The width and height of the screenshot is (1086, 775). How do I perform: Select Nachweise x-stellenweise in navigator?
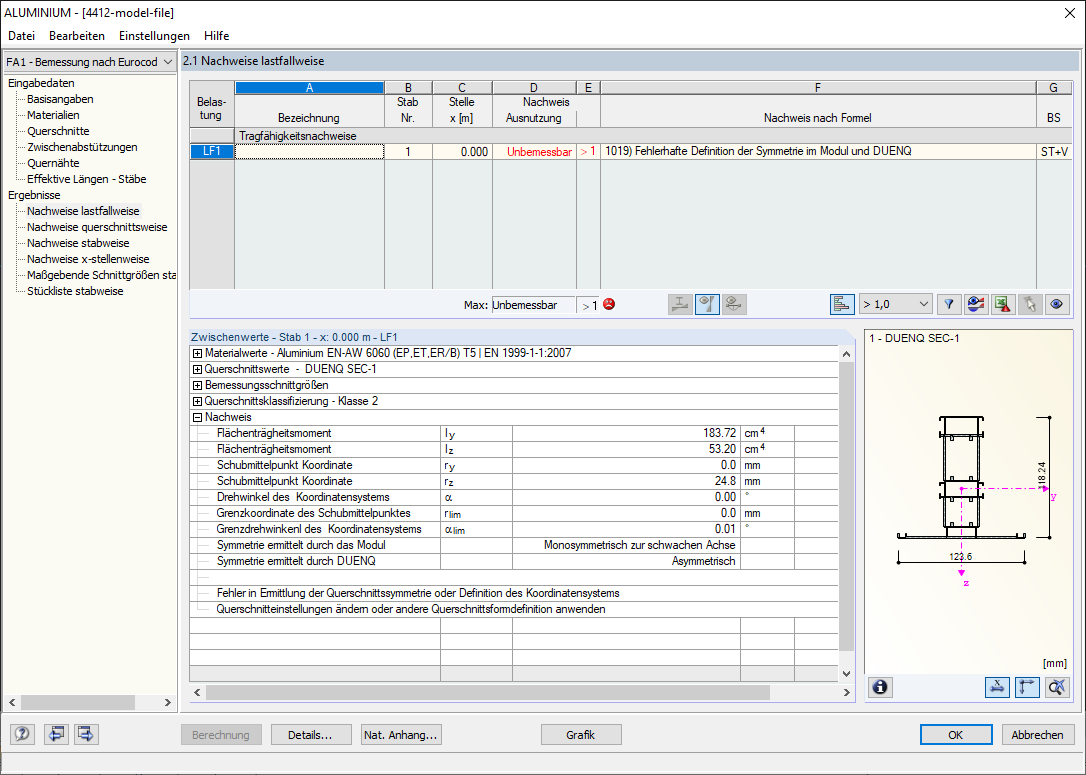click(x=88, y=259)
